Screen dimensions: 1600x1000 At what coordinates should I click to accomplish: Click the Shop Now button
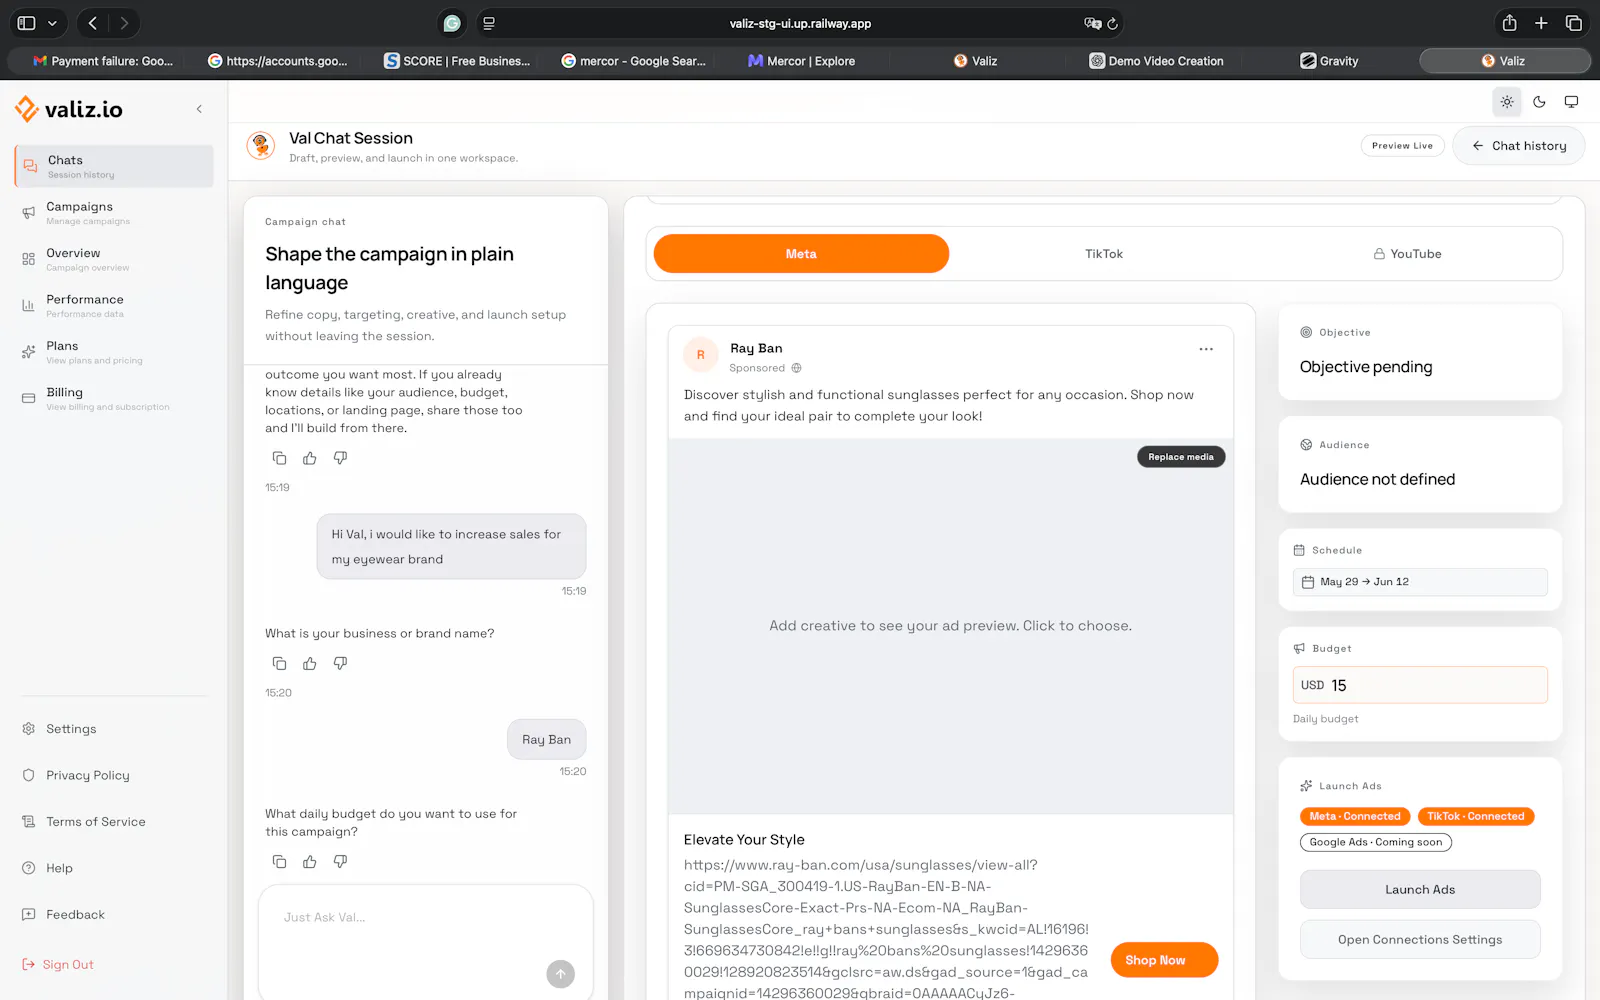pos(1164,960)
